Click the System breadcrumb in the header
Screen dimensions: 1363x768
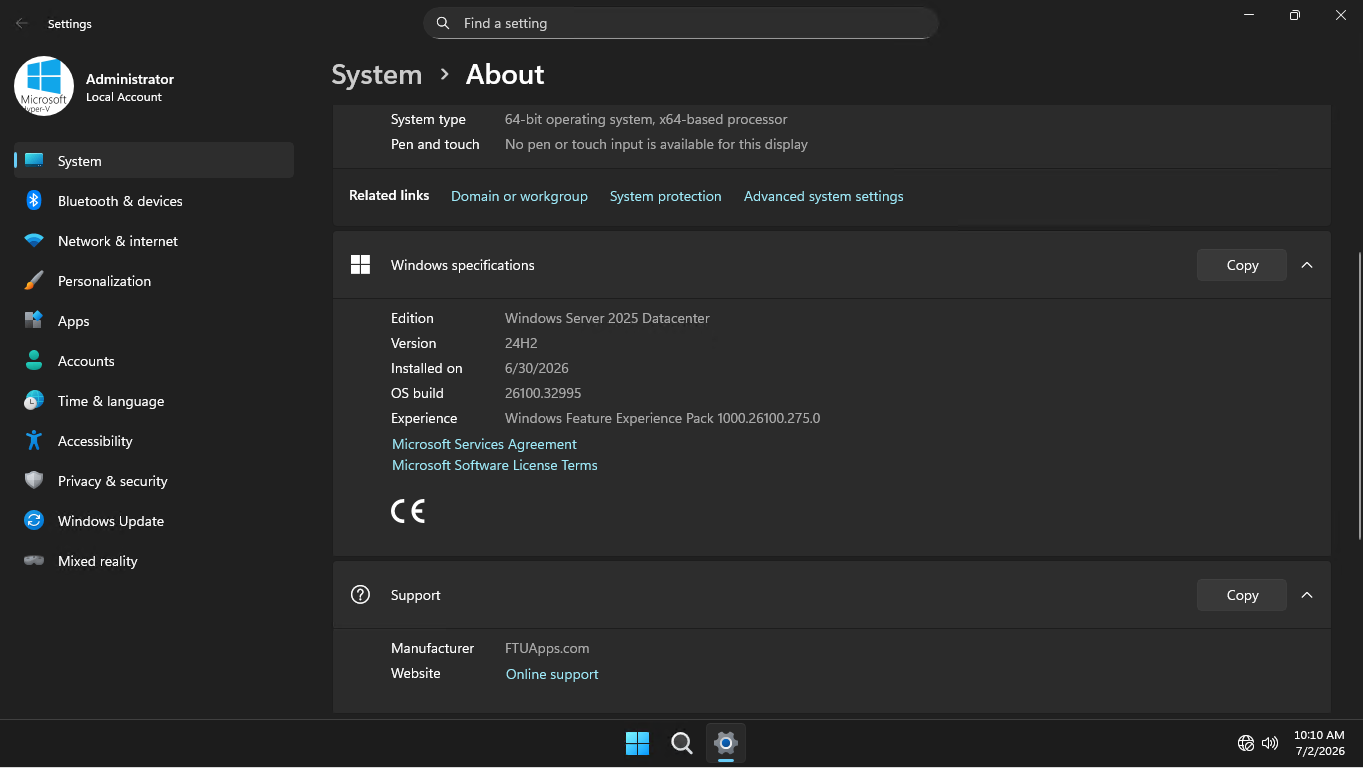[376, 75]
